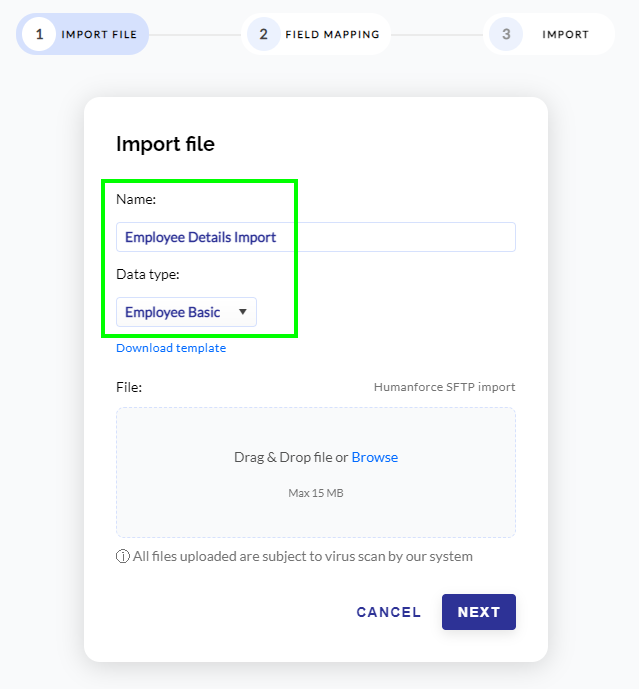Jump to the final Import step

565,34
